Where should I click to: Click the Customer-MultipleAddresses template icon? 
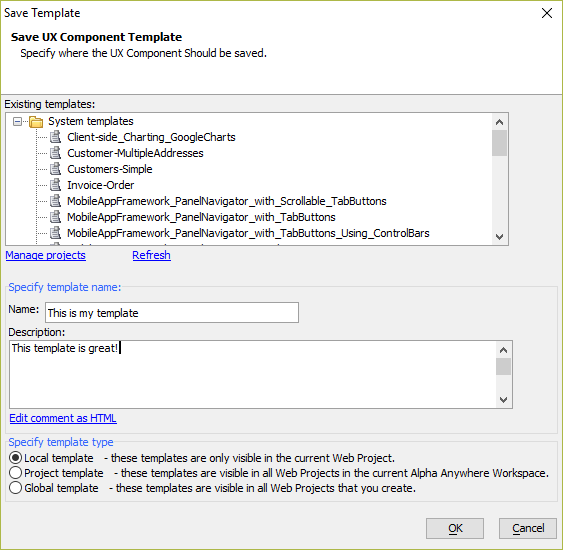[55, 153]
